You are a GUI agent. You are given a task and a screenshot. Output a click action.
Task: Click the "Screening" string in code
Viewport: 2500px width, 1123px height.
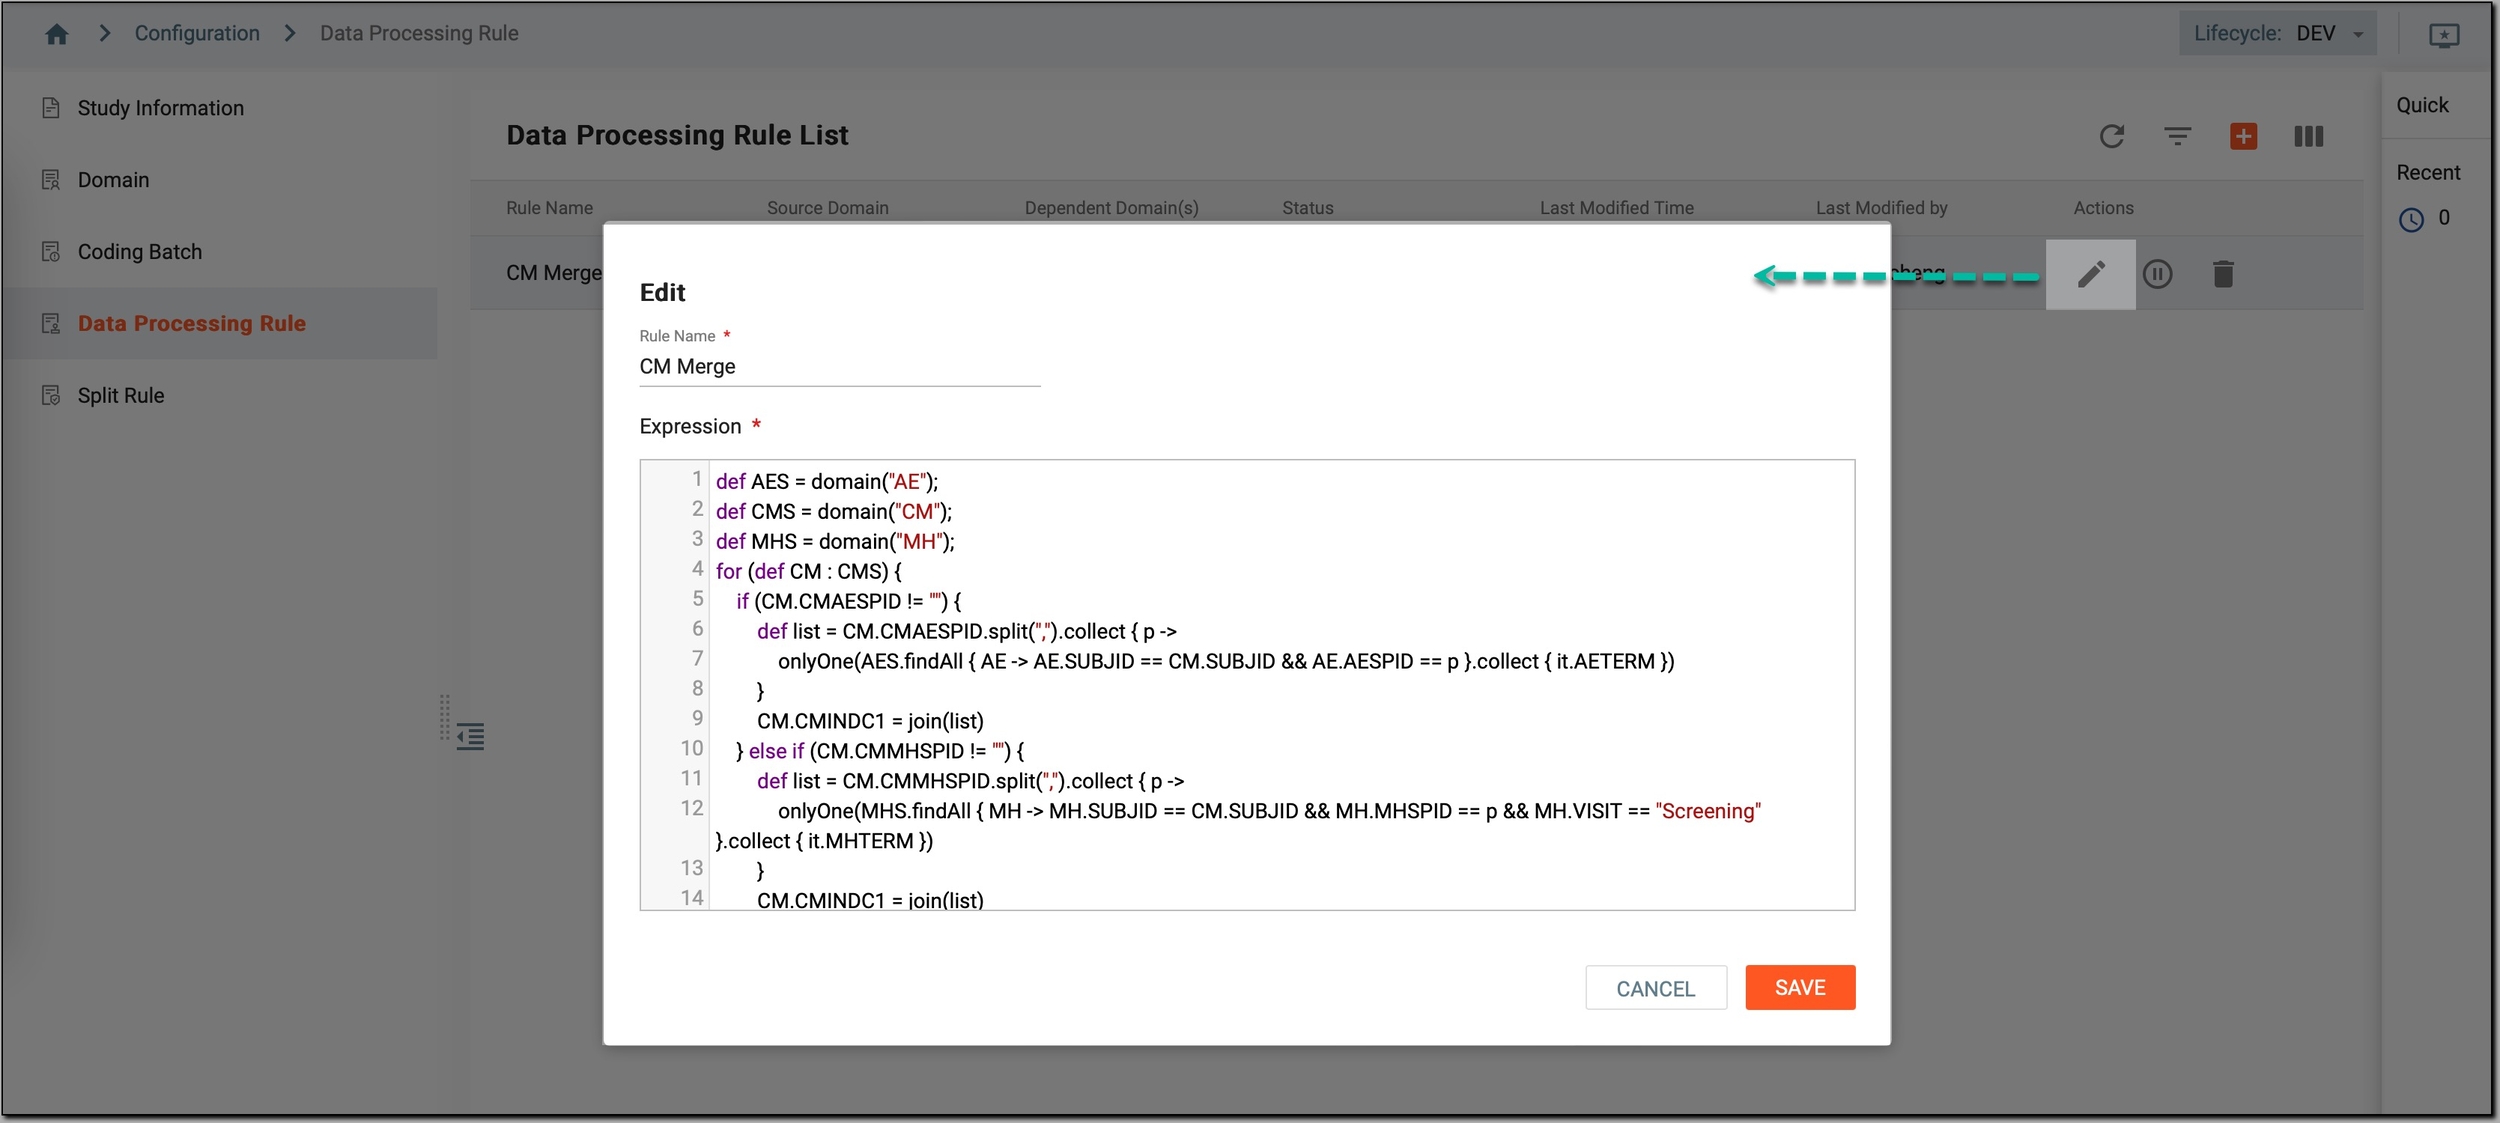(x=1707, y=812)
